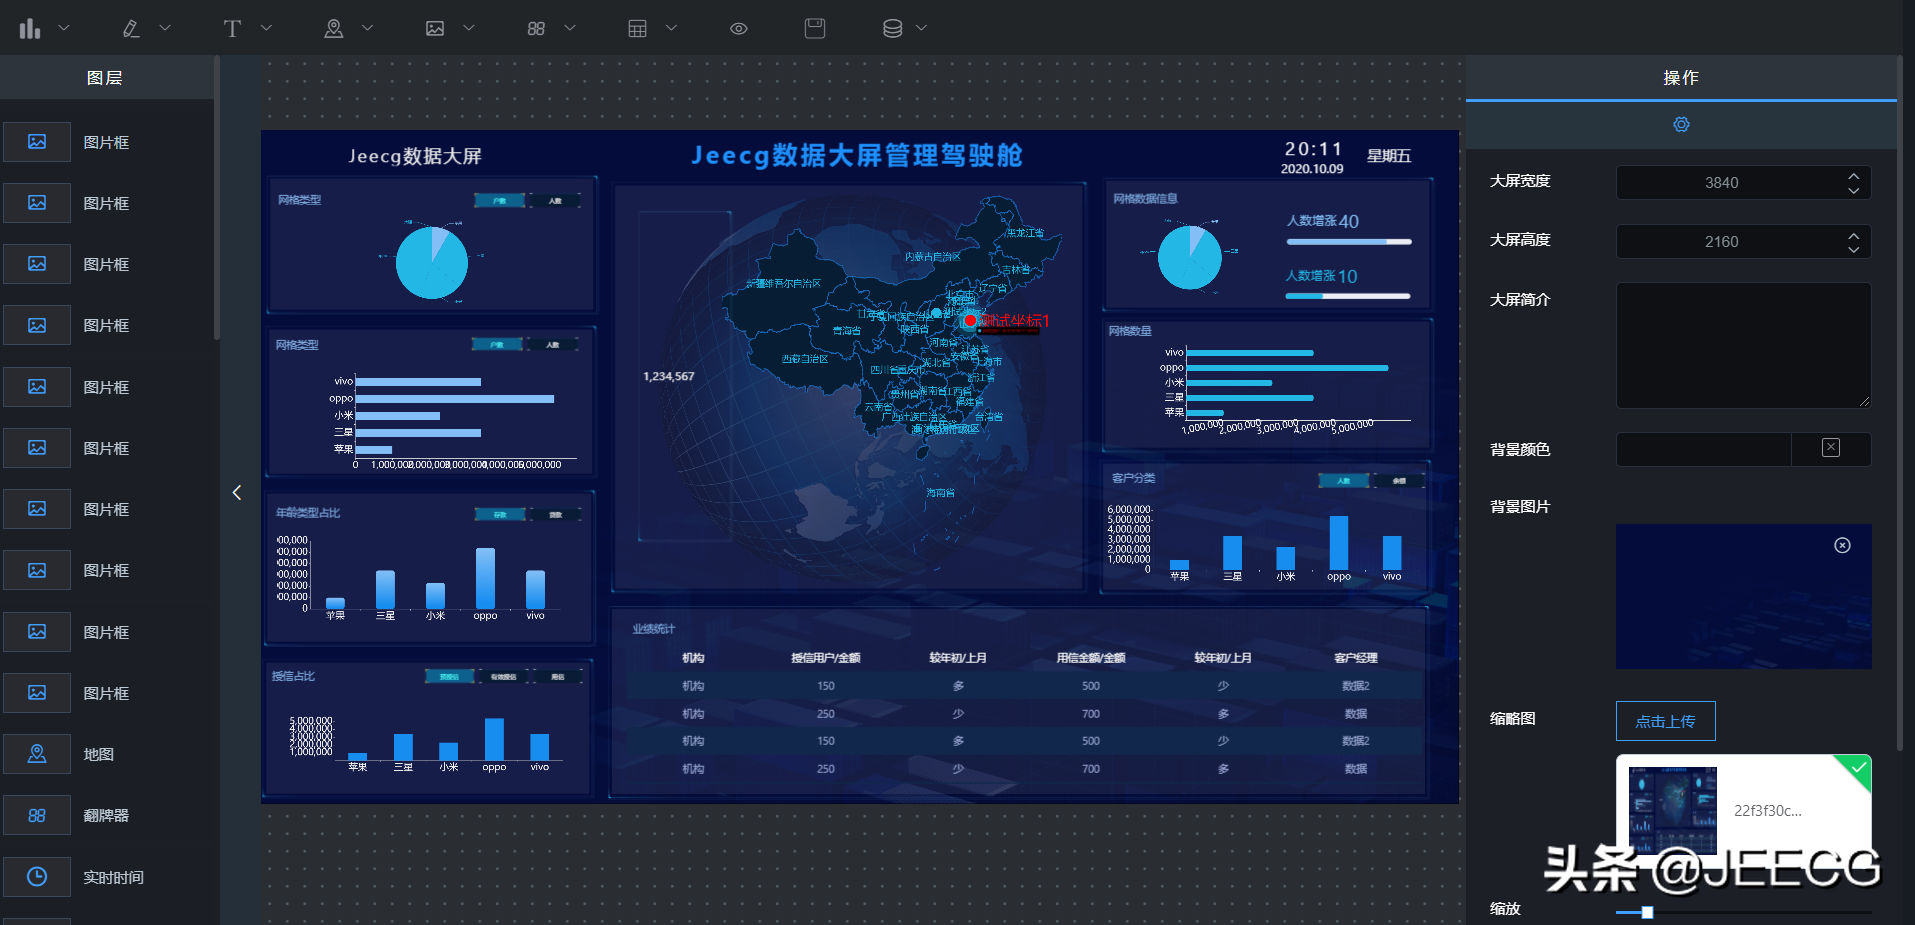Select the flip counter (88) toolbar tool

click(536, 29)
